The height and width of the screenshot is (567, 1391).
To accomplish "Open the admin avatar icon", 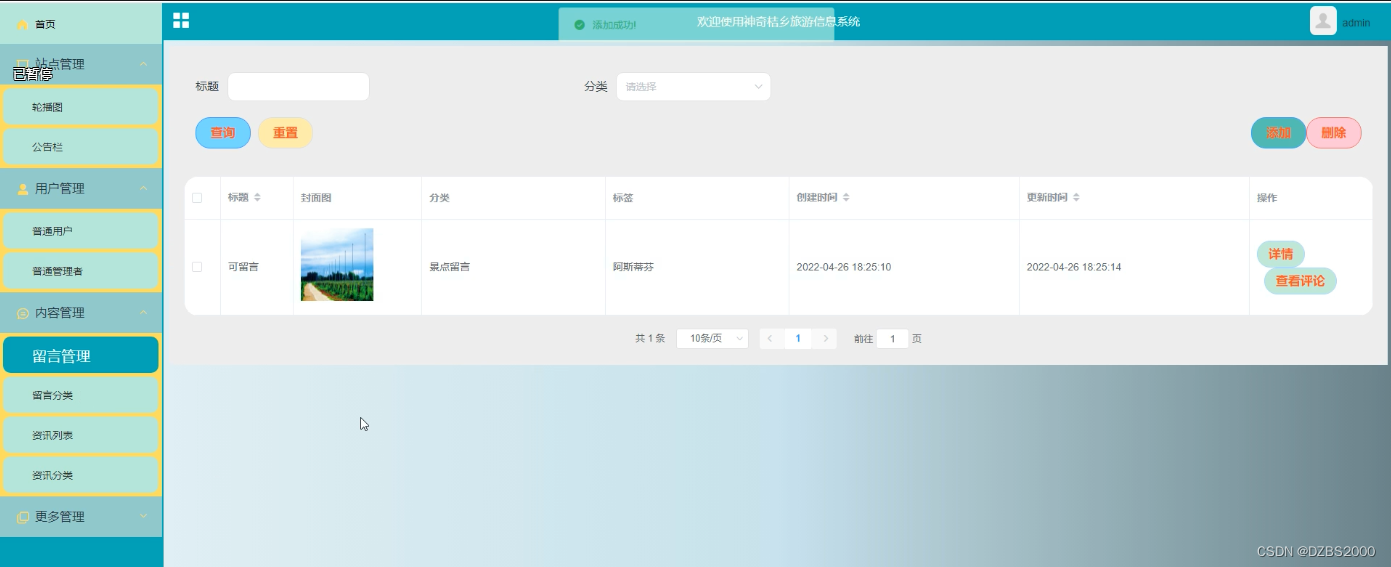I will [x=1323, y=21].
